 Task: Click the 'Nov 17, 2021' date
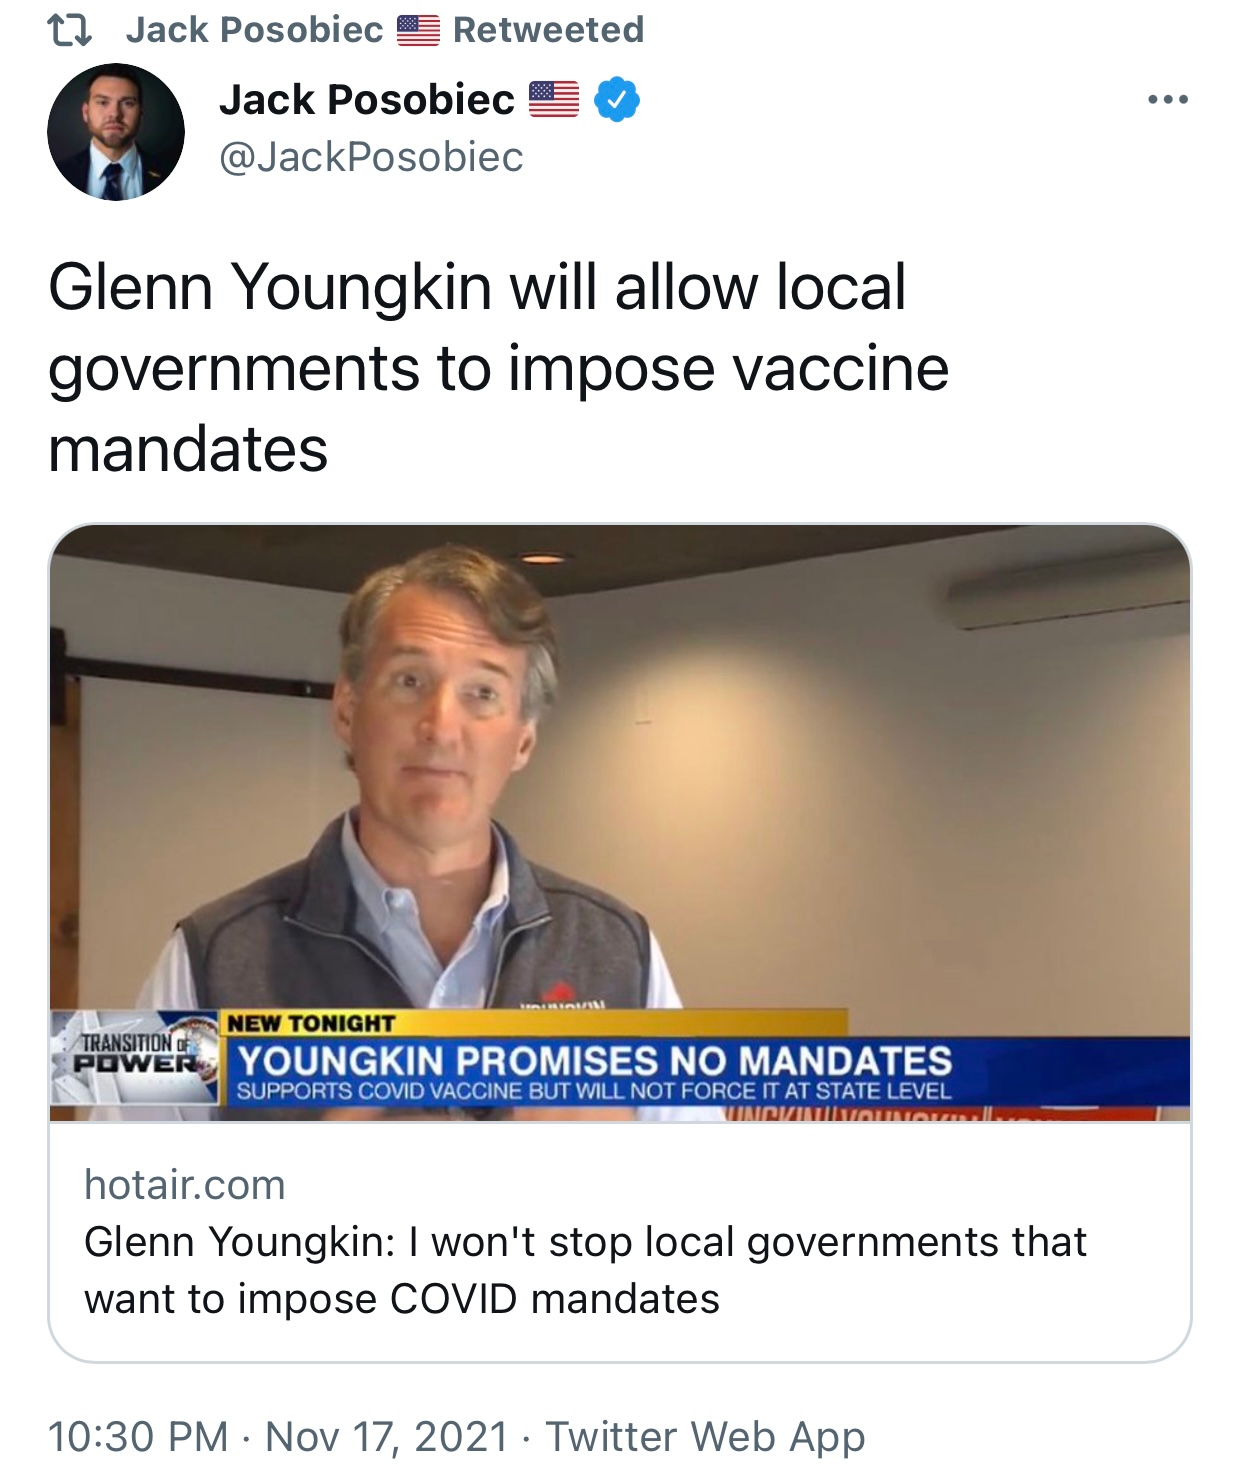click(x=387, y=1437)
